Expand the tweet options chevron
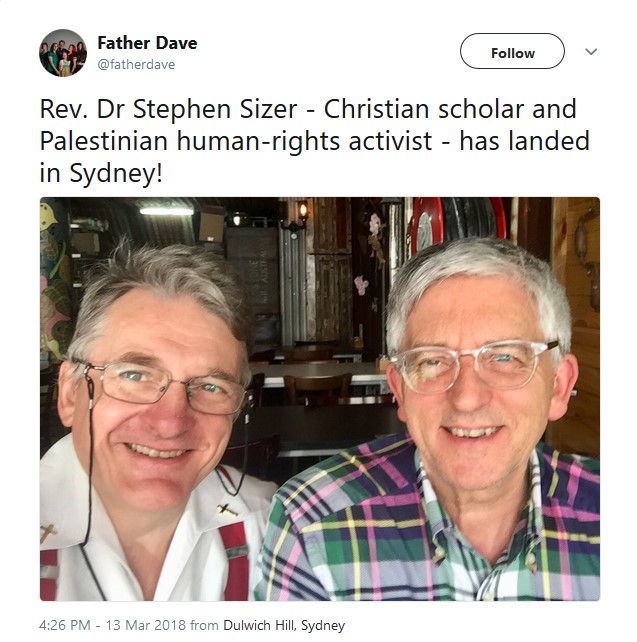637x642 pixels. [x=591, y=52]
